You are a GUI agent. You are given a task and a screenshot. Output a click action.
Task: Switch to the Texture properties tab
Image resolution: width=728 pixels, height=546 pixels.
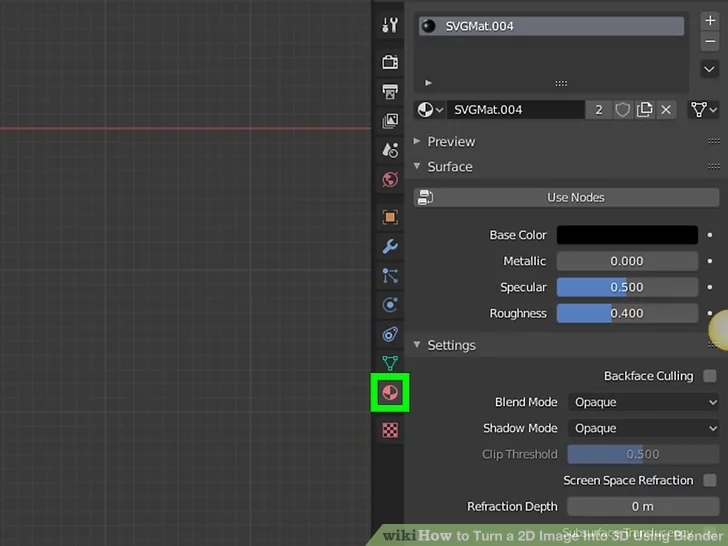pyautogui.click(x=390, y=430)
